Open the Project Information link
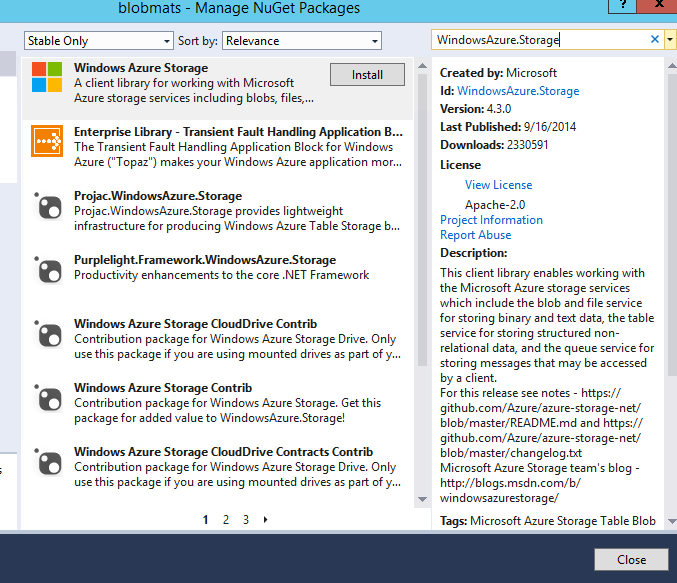677x583 pixels. click(x=491, y=220)
